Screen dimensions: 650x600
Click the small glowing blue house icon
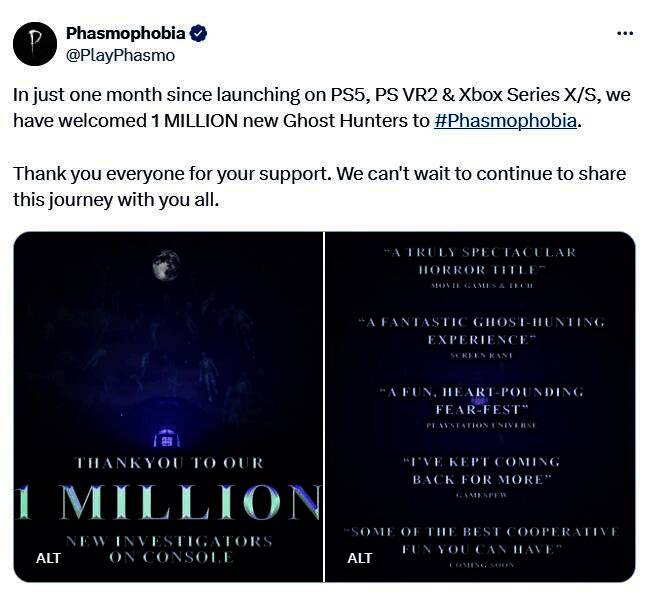coord(168,438)
